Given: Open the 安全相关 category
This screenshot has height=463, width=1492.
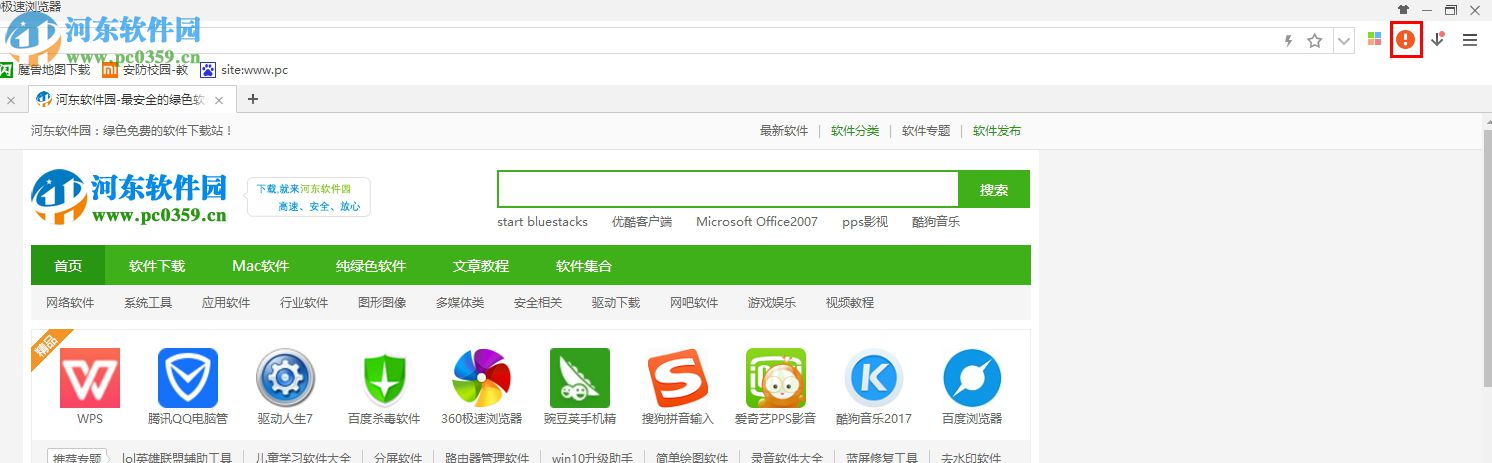Looking at the screenshot, I should (538, 303).
